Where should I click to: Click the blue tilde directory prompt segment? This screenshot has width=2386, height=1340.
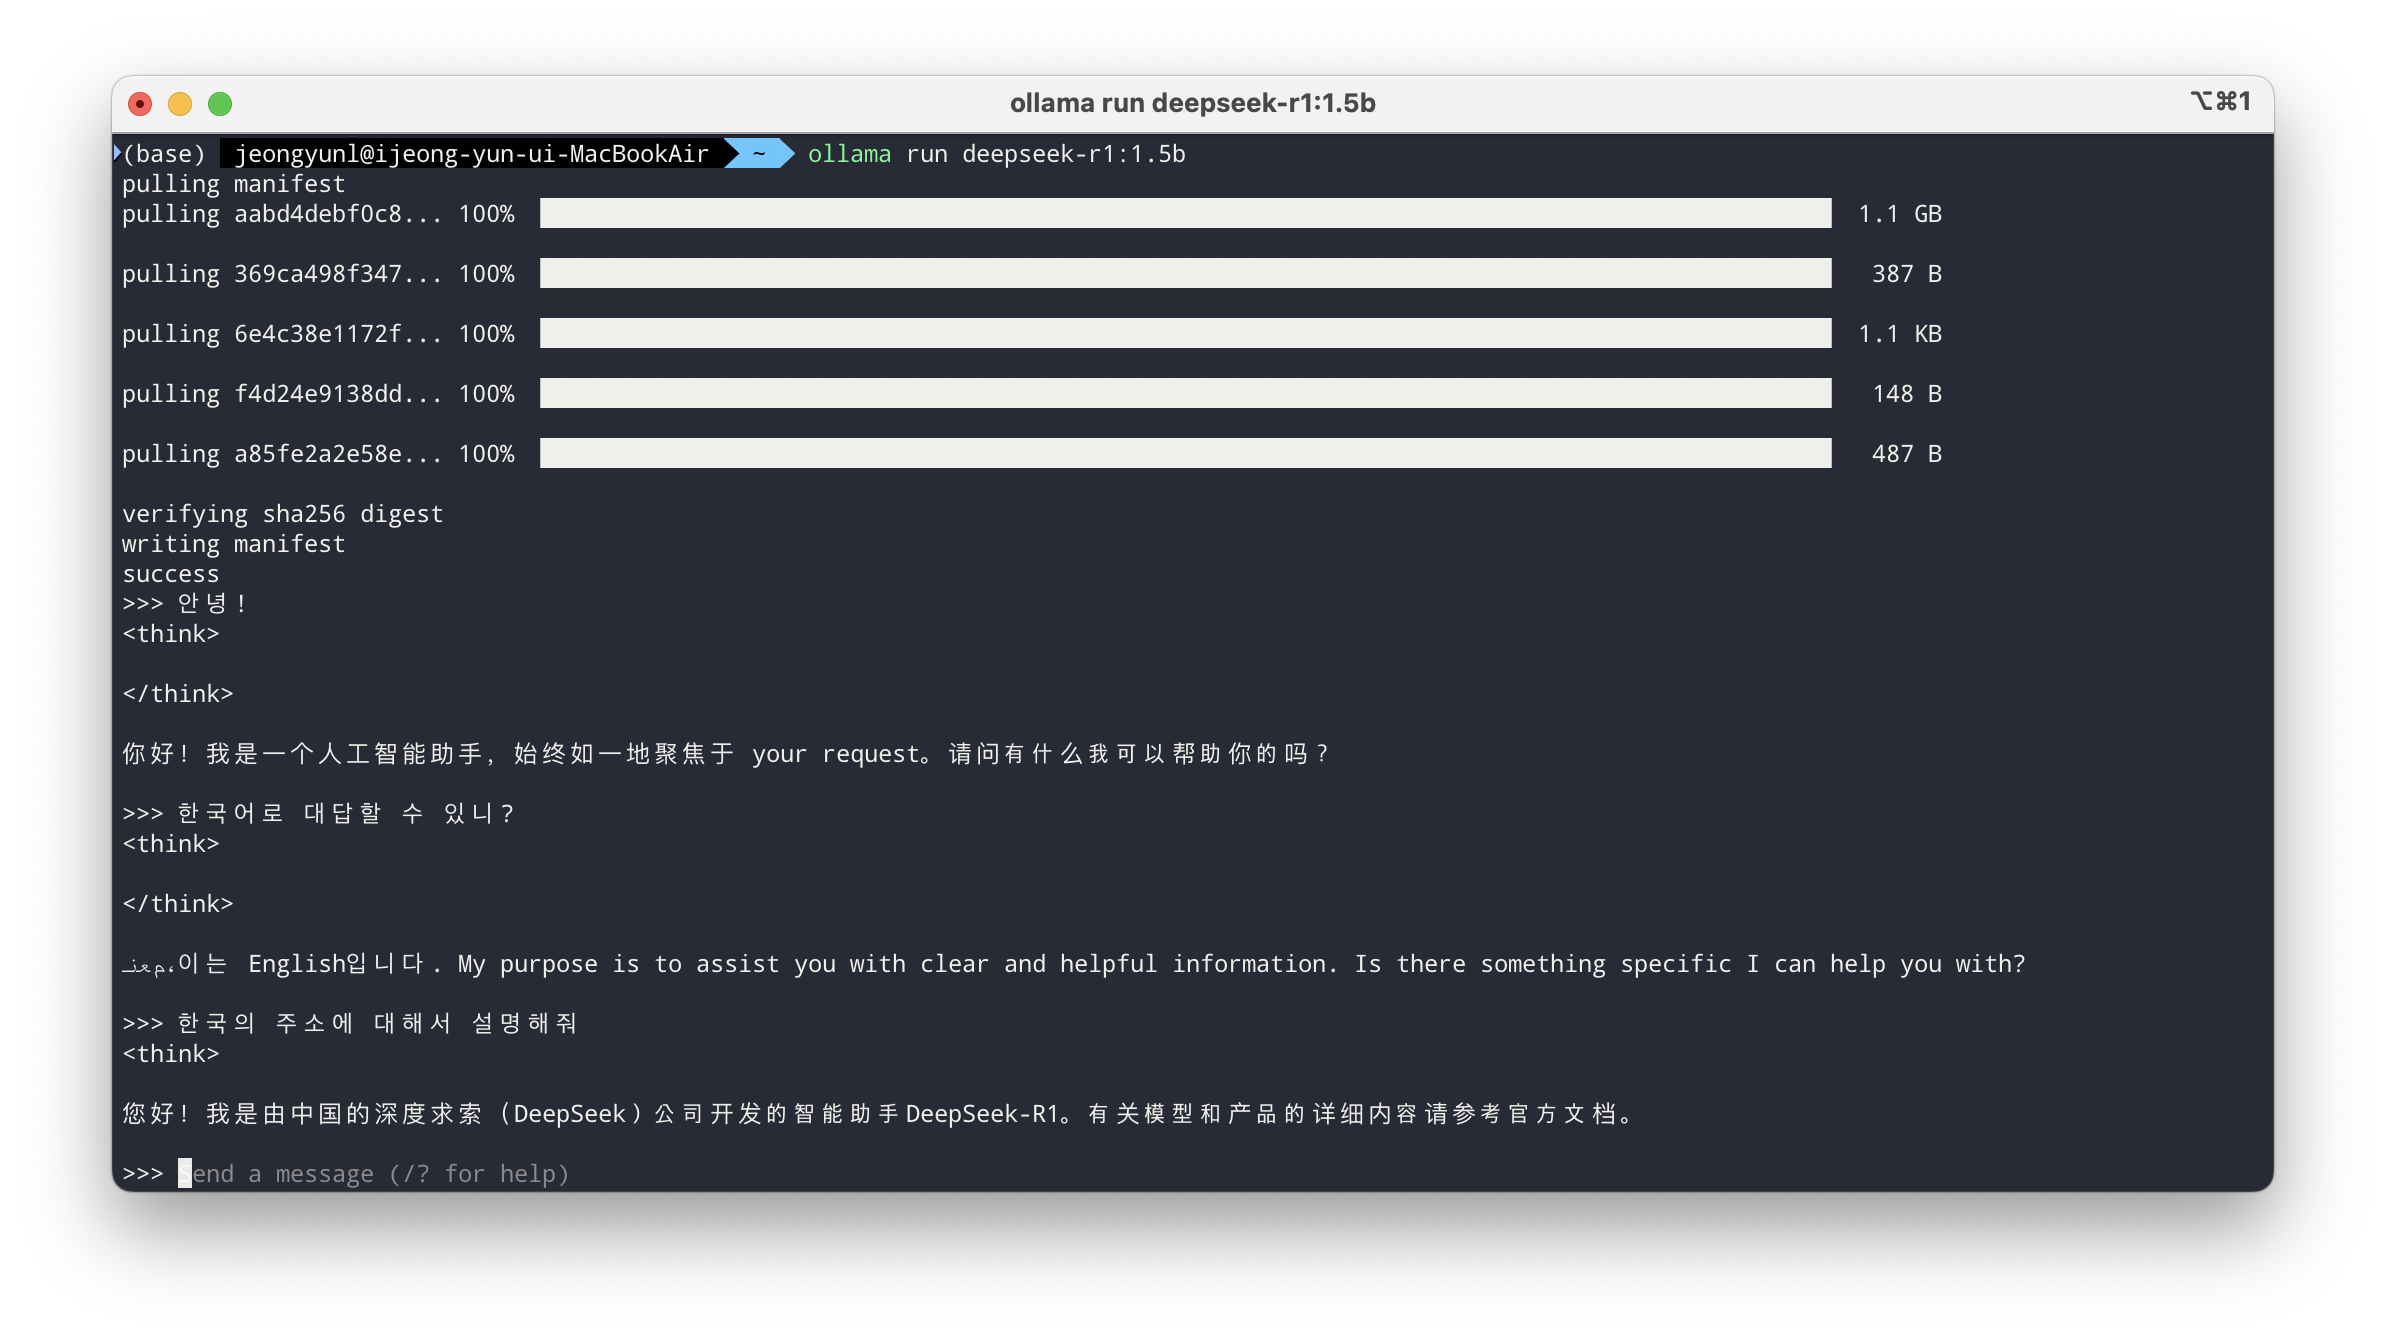point(759,154)
